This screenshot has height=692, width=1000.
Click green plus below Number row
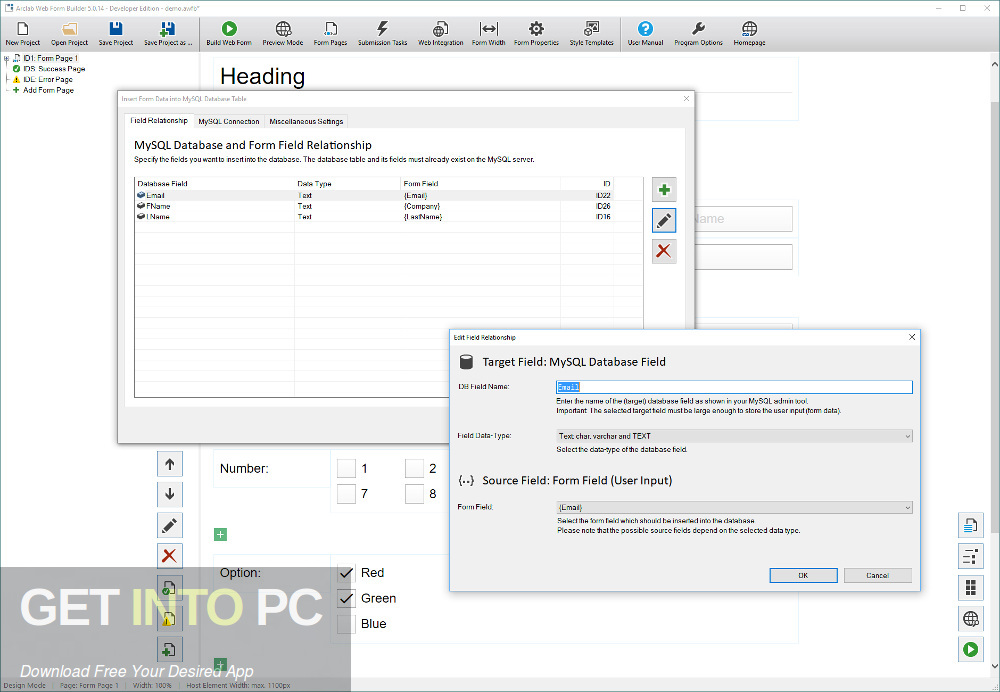[x=220, y=534]
